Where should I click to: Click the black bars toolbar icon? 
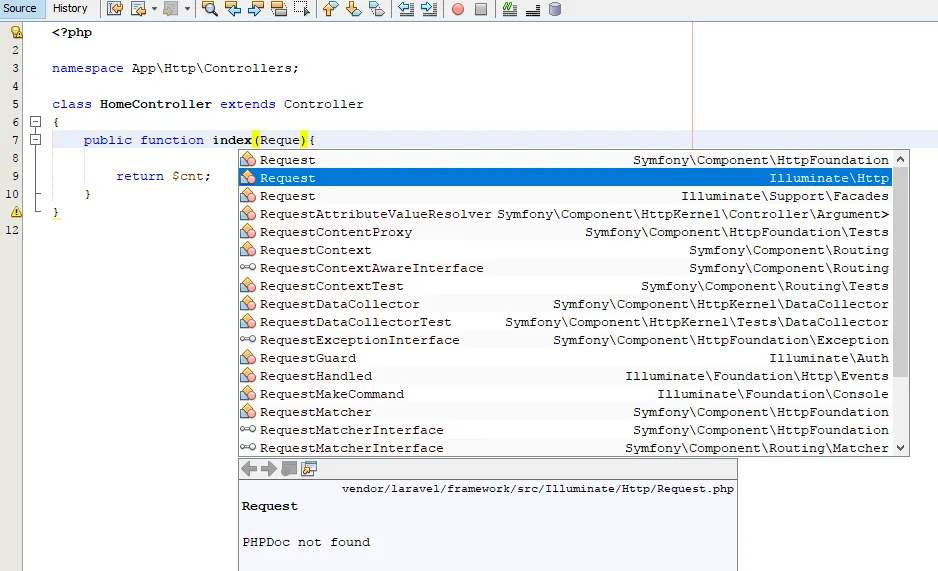pyautogui.click(x=533, y=9)
